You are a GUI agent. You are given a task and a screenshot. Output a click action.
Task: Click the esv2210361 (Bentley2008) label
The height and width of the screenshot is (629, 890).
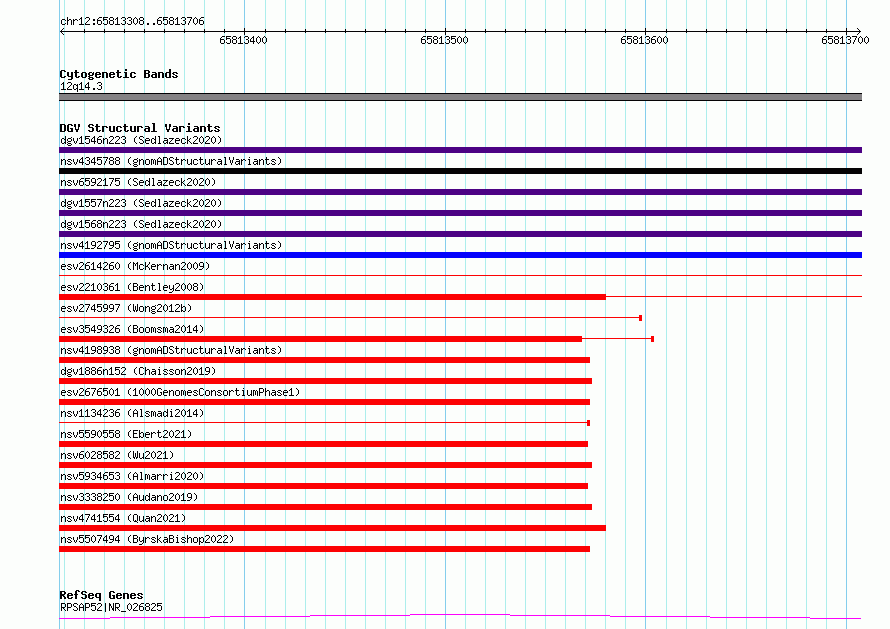point(132,287)
